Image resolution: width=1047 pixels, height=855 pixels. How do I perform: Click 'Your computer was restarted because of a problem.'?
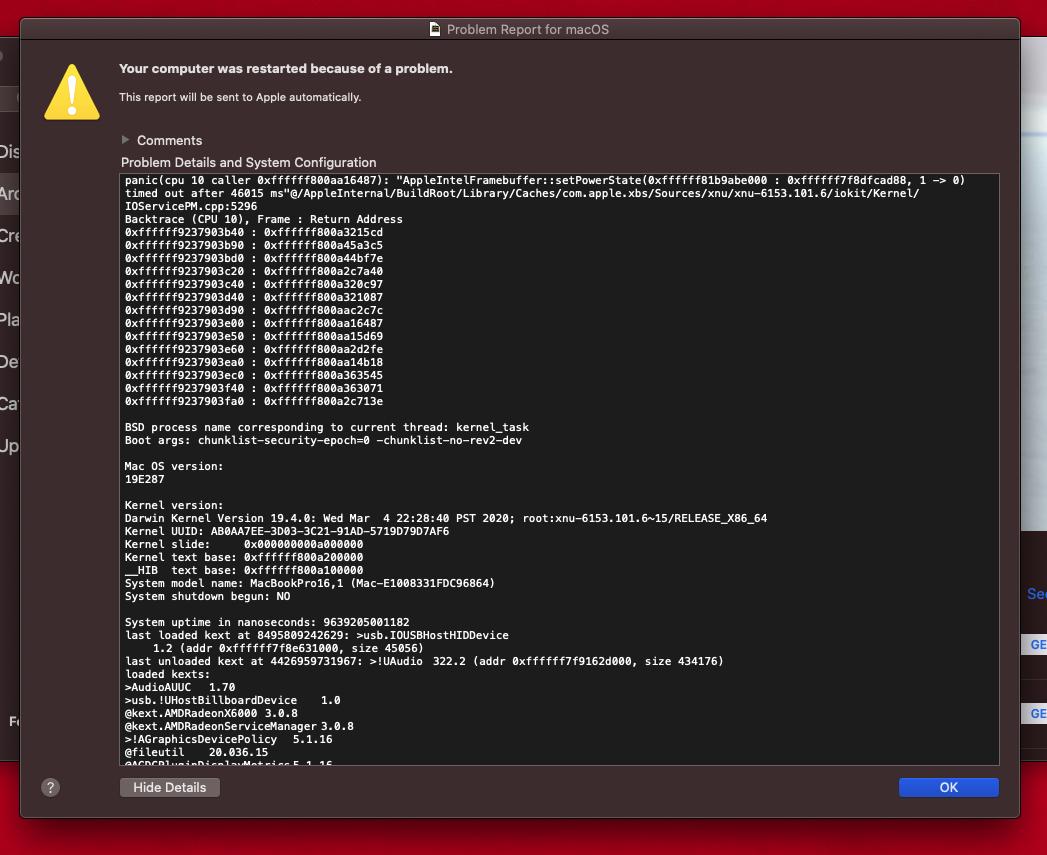tap(286, 68)
